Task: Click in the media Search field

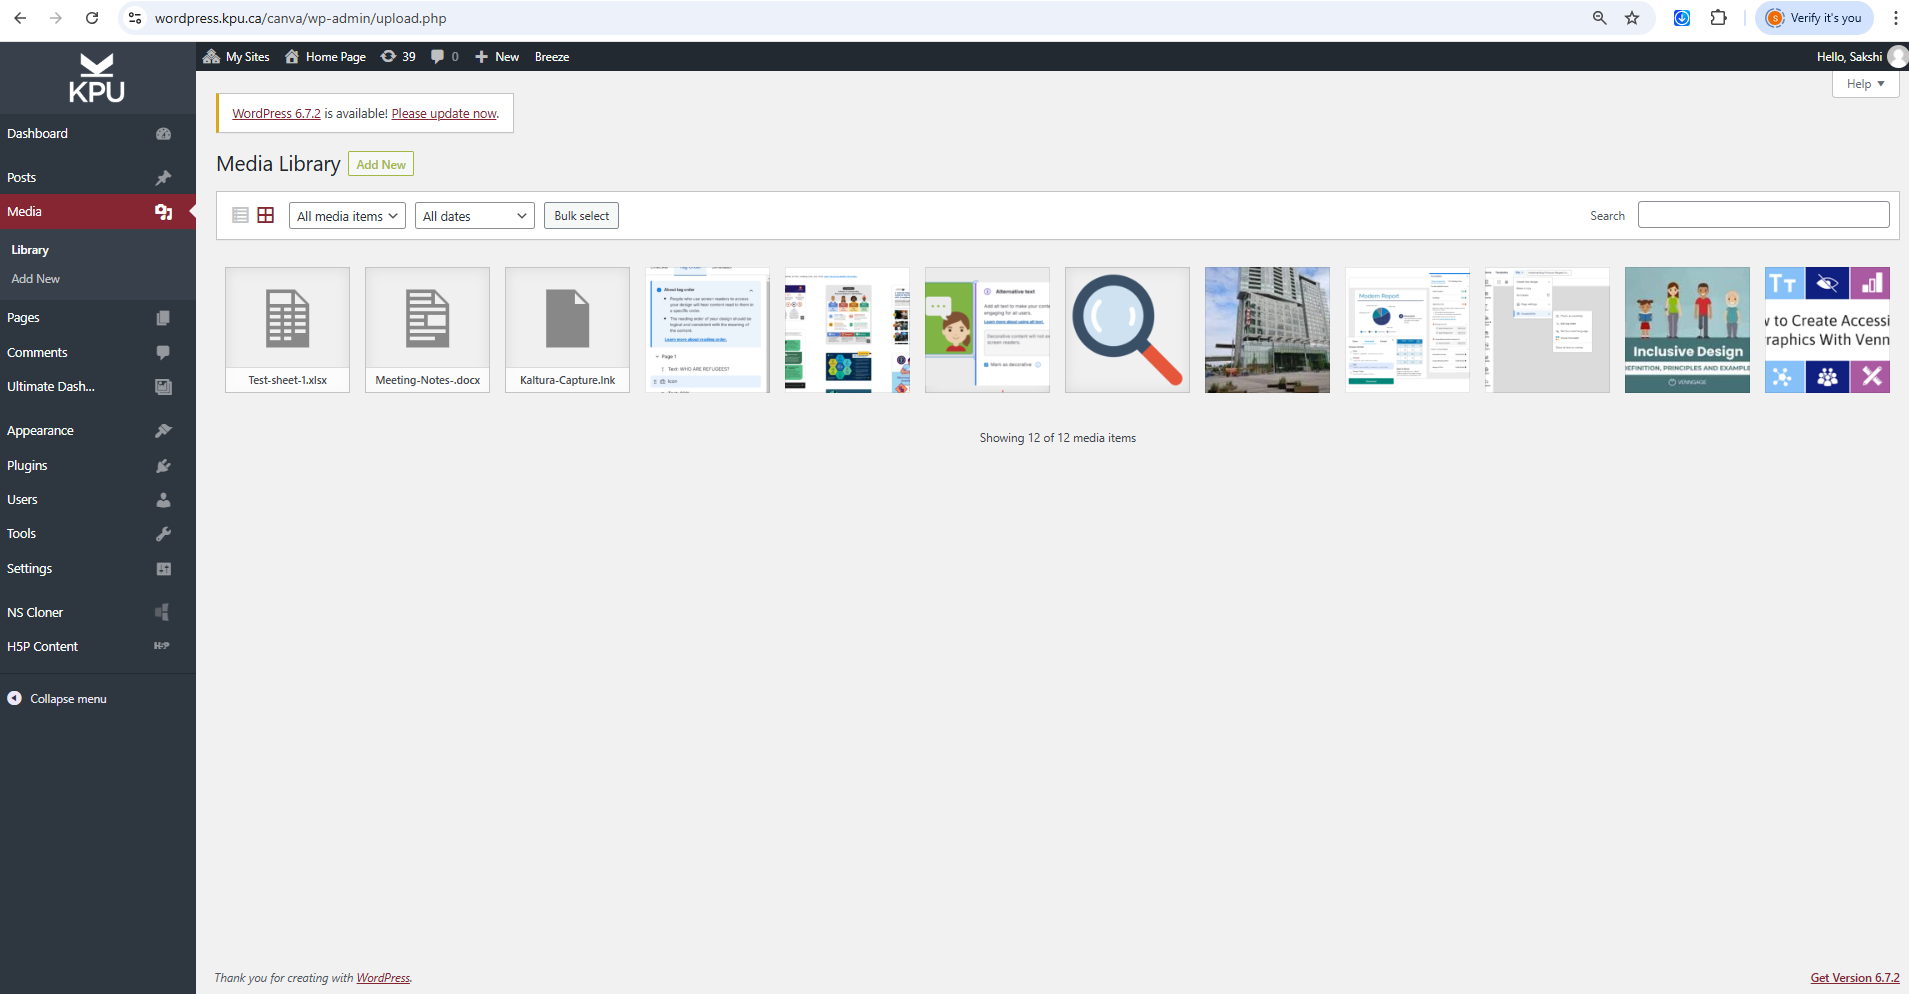Action: click(x=1763, y=215)
